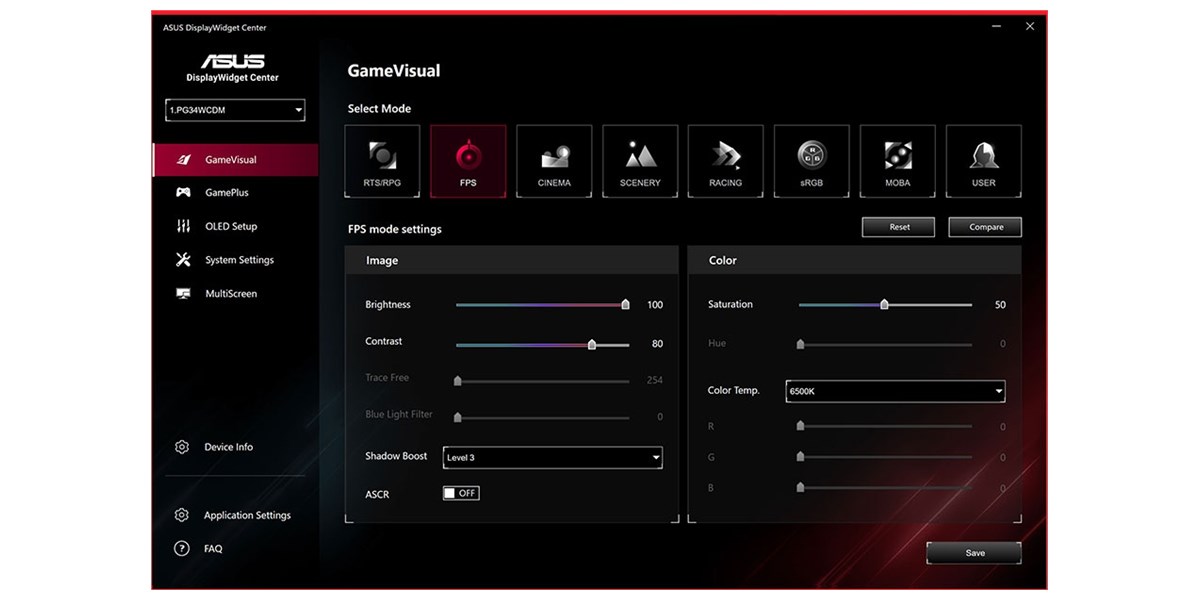This screenshot has width=1200, height=600.
Task: Open the Shadow Boost level dropdown
Action: coord(552,457)
